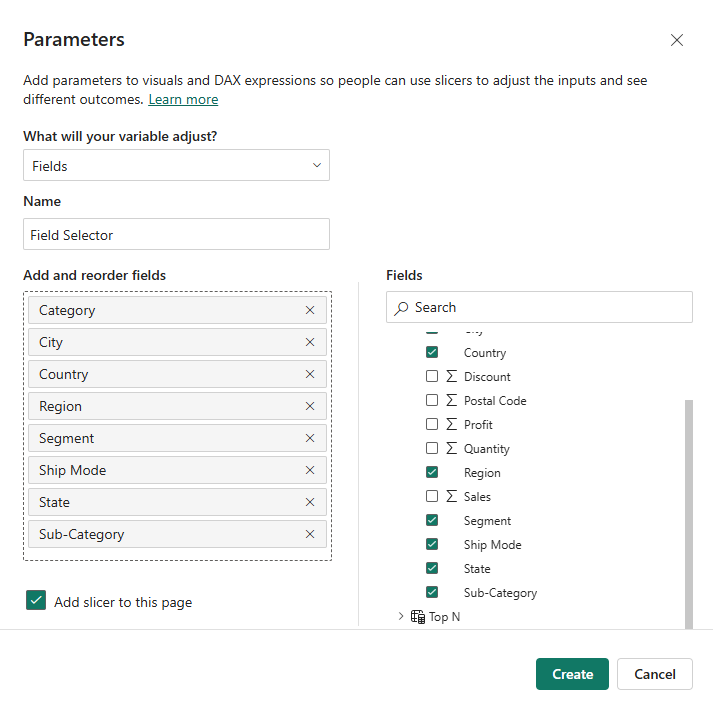Click the Fields search box
This screenshot has height=709, width=713.
pos(539,307)
